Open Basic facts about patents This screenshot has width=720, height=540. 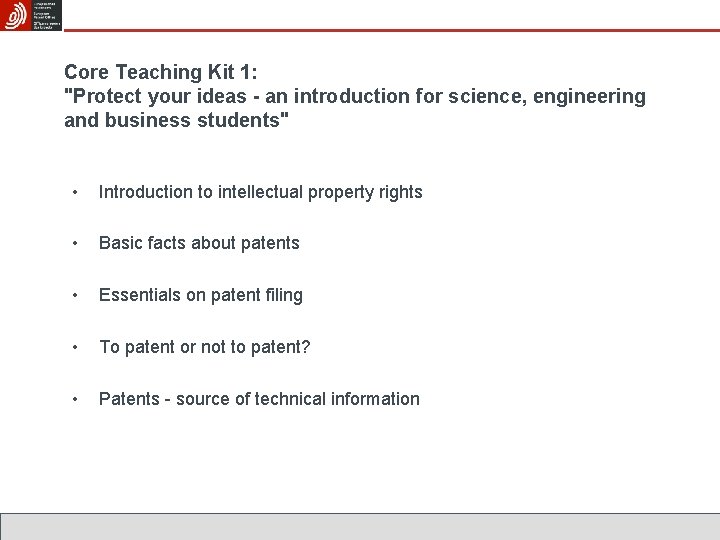[x=199, y=243]
